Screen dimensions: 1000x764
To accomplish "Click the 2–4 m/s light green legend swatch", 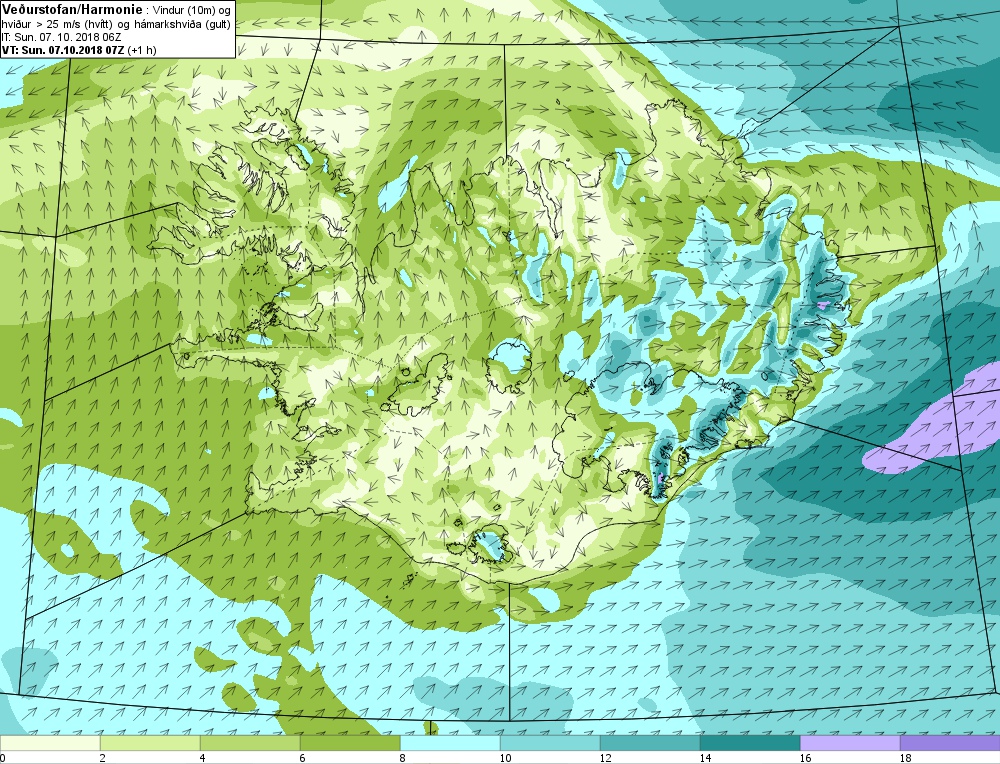I will coord(150,744).
